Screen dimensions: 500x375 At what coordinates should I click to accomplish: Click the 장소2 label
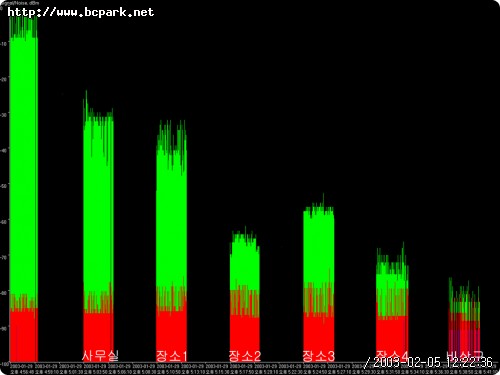245,356
